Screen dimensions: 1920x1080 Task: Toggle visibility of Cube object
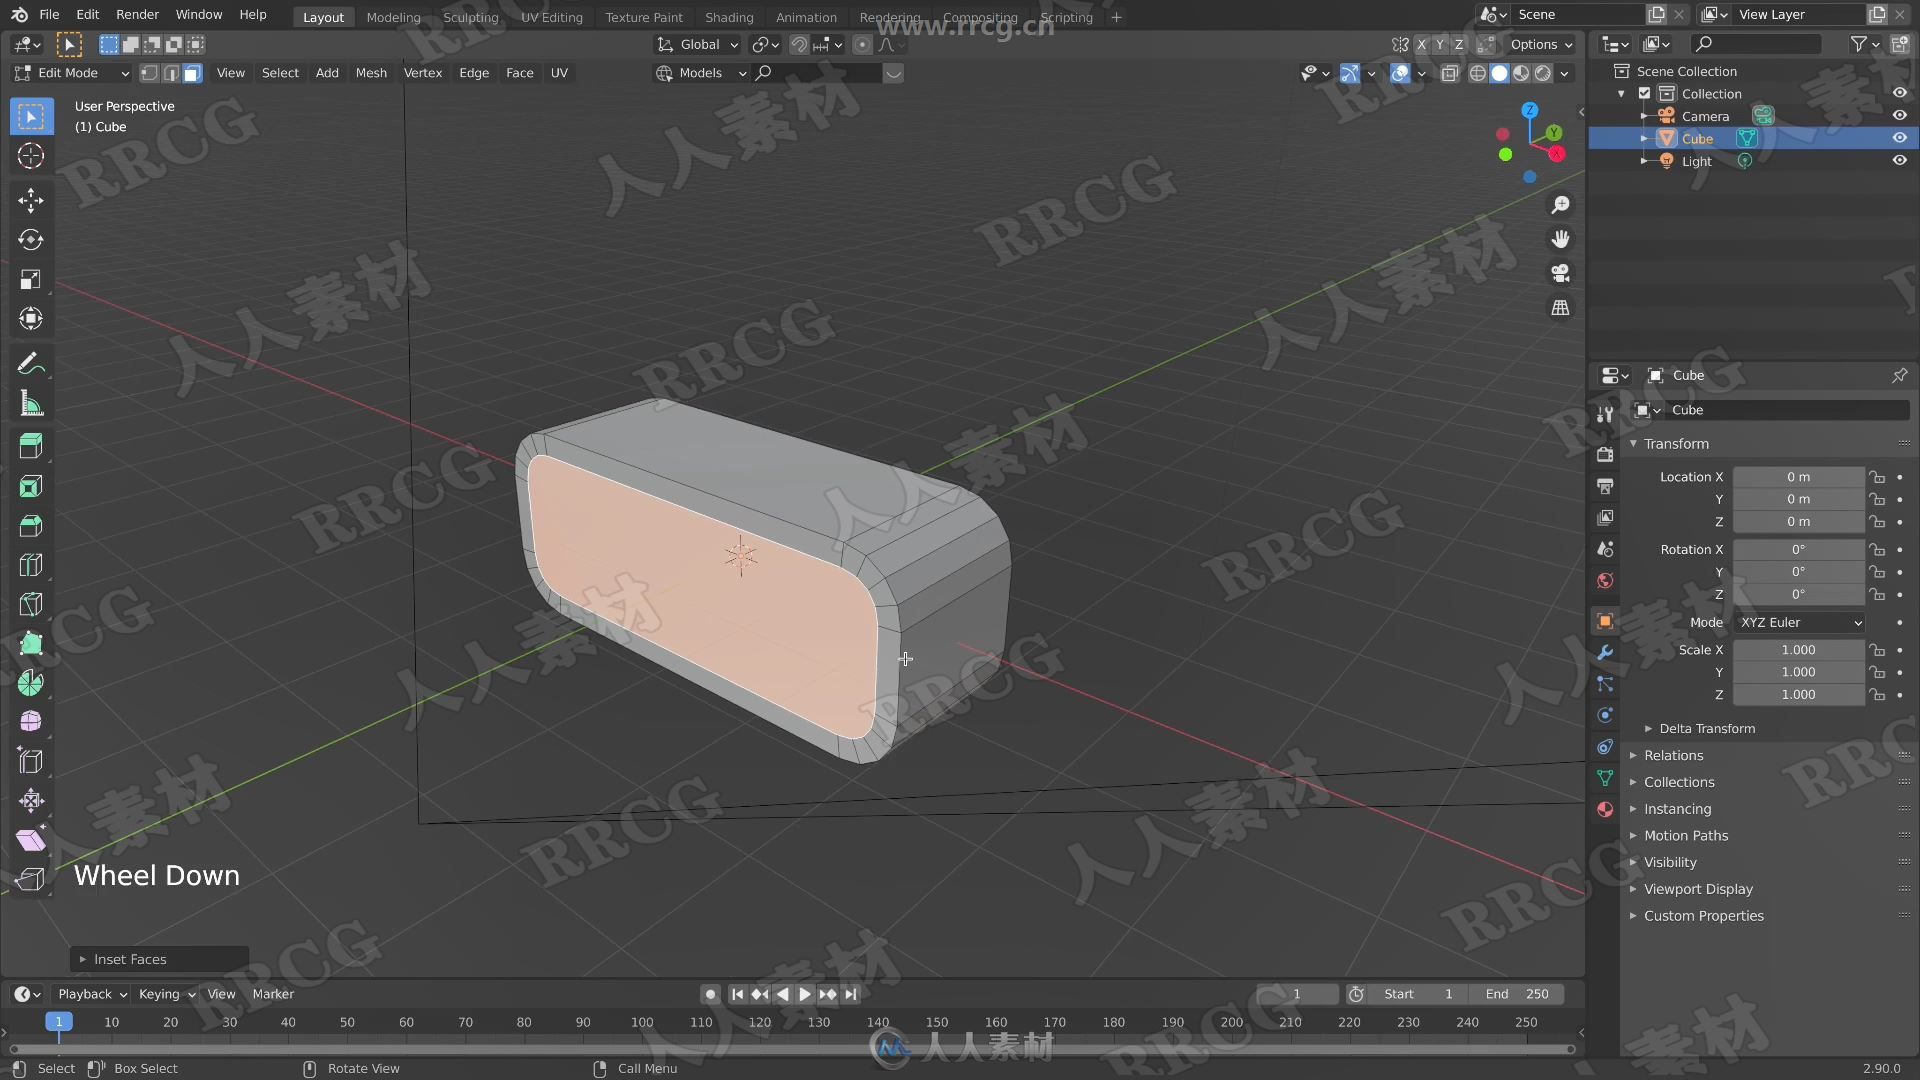[x=1902, y=138]
